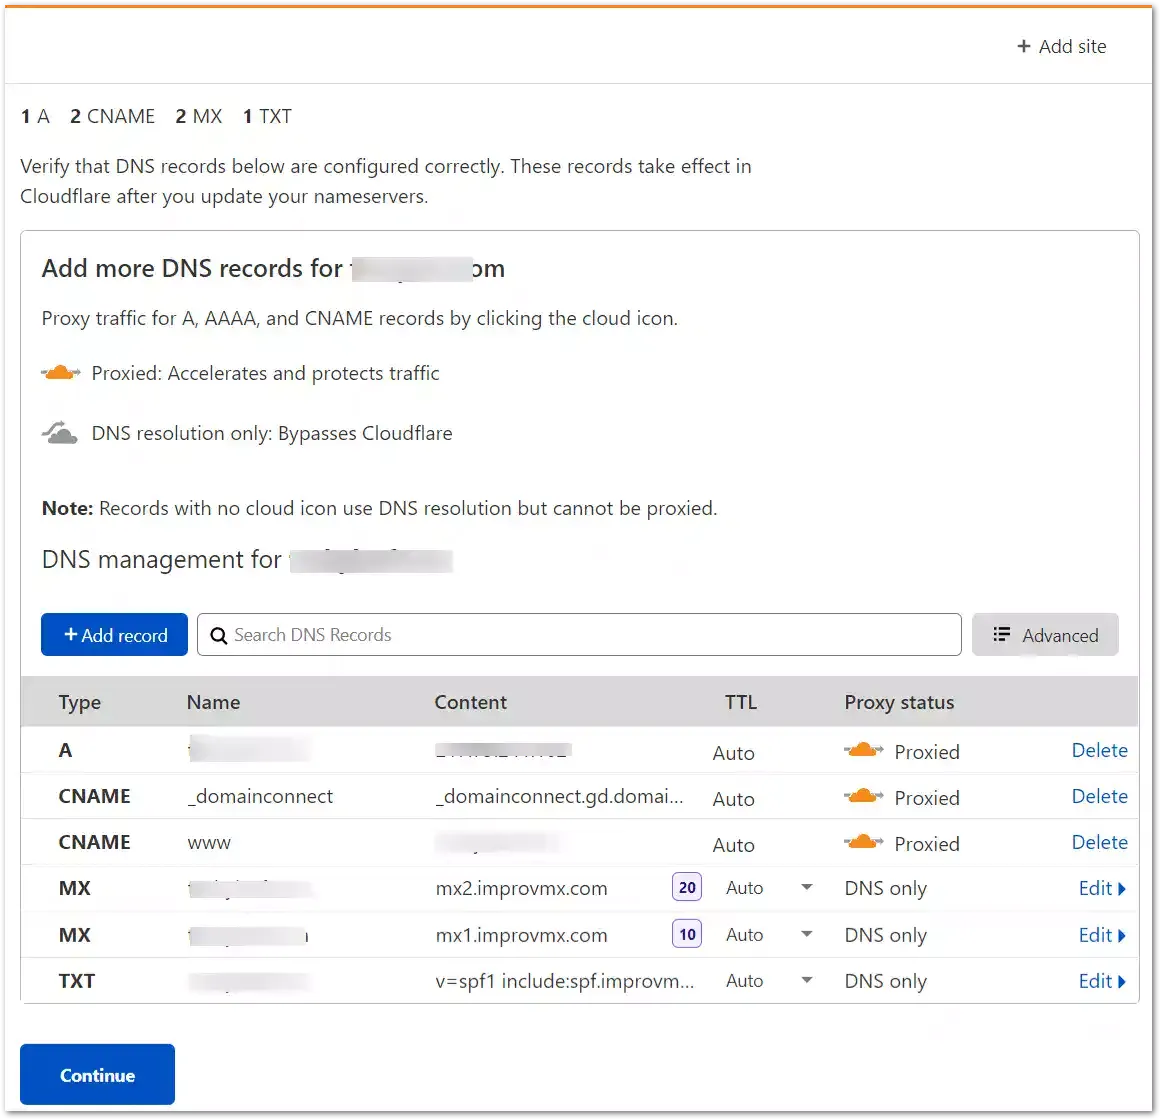Click the 2 CNAME record count
This screenshot has height=1120, width=1161.
(113, 116)
